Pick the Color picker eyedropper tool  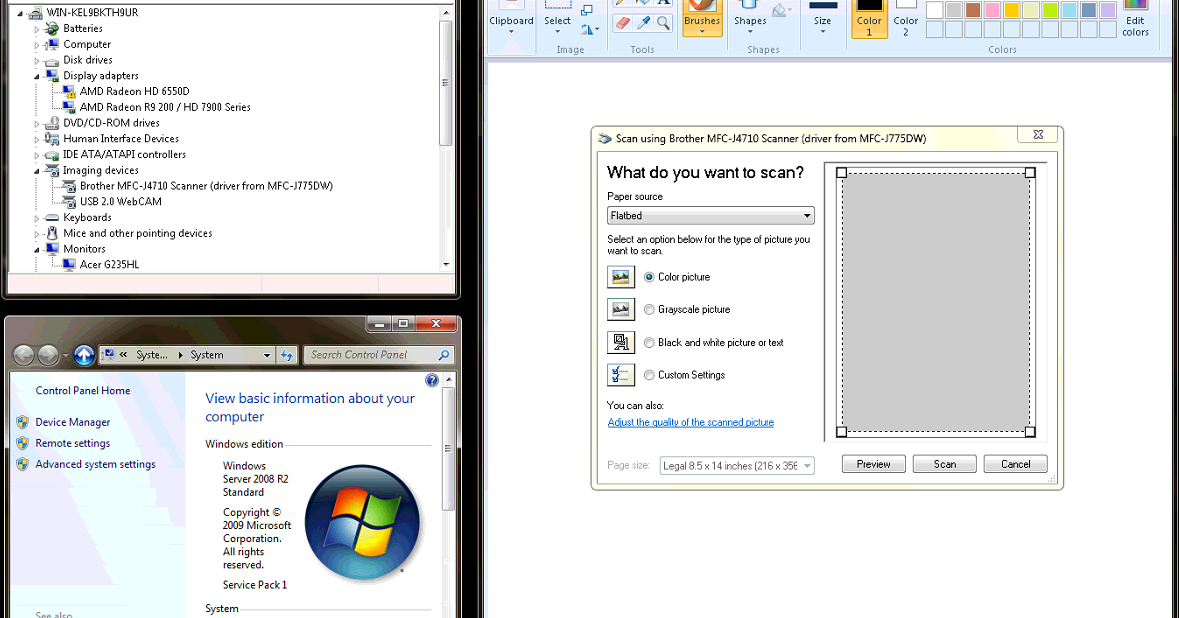point(643,23)
